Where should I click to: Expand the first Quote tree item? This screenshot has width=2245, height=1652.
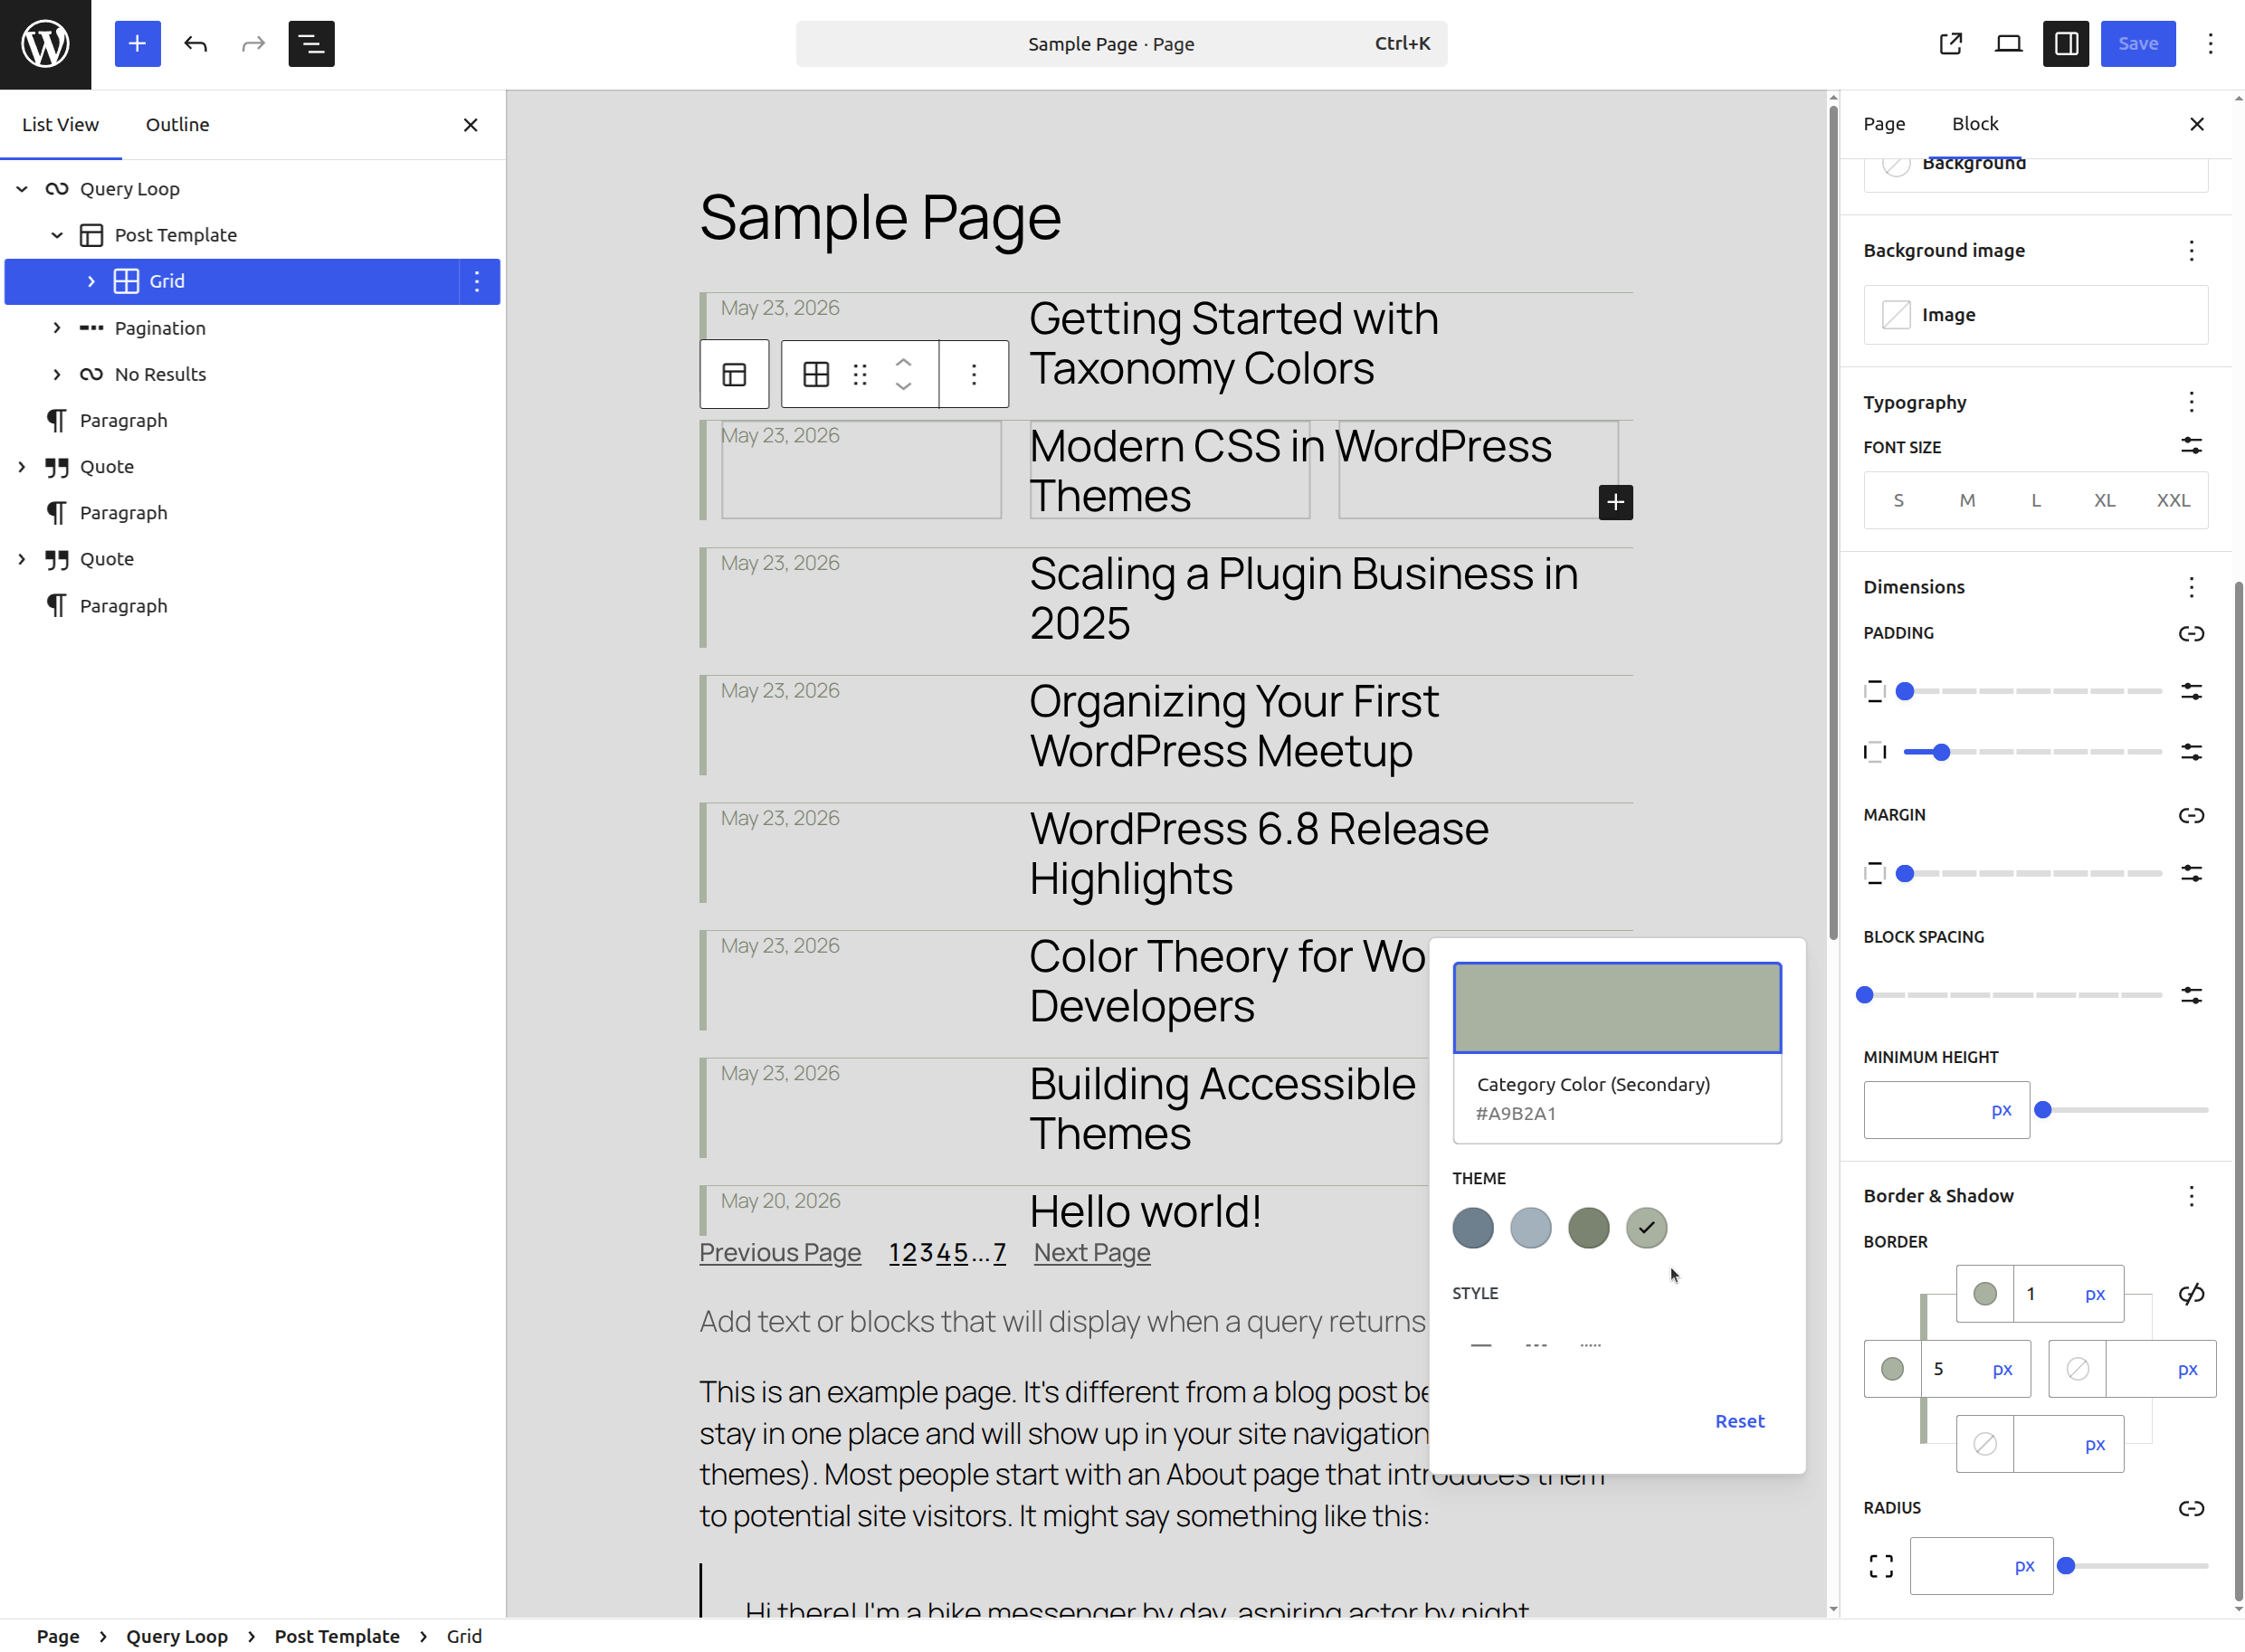pyautogui.click(x=22, y=467)
